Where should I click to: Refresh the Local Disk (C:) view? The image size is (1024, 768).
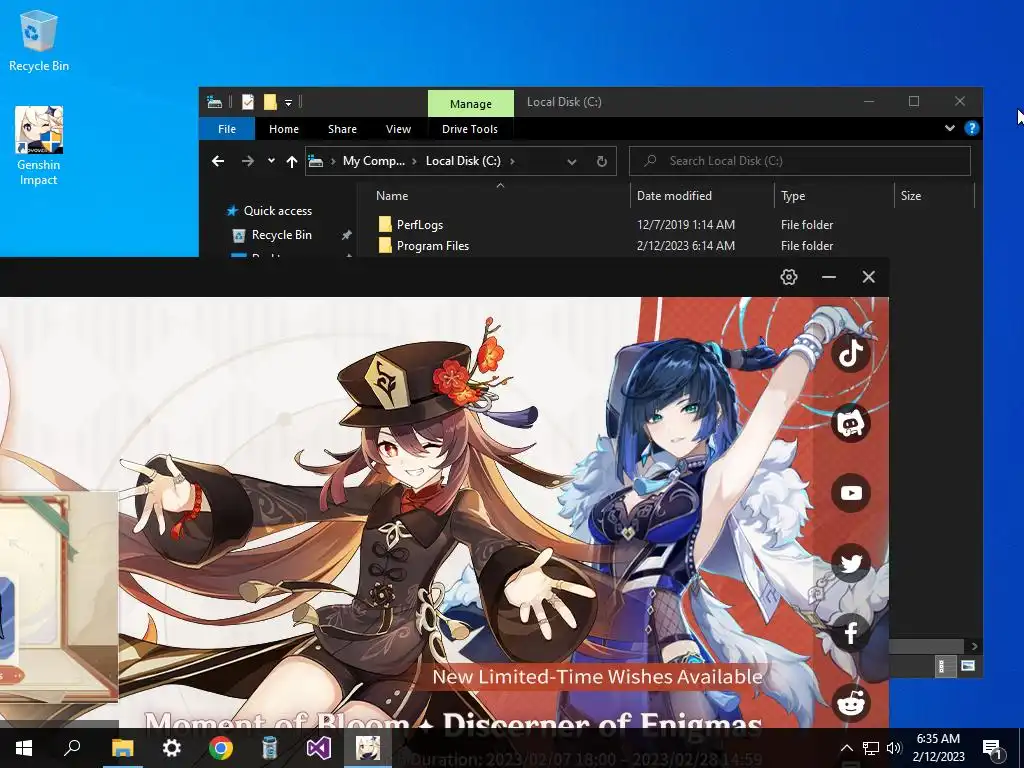point(601,161)
